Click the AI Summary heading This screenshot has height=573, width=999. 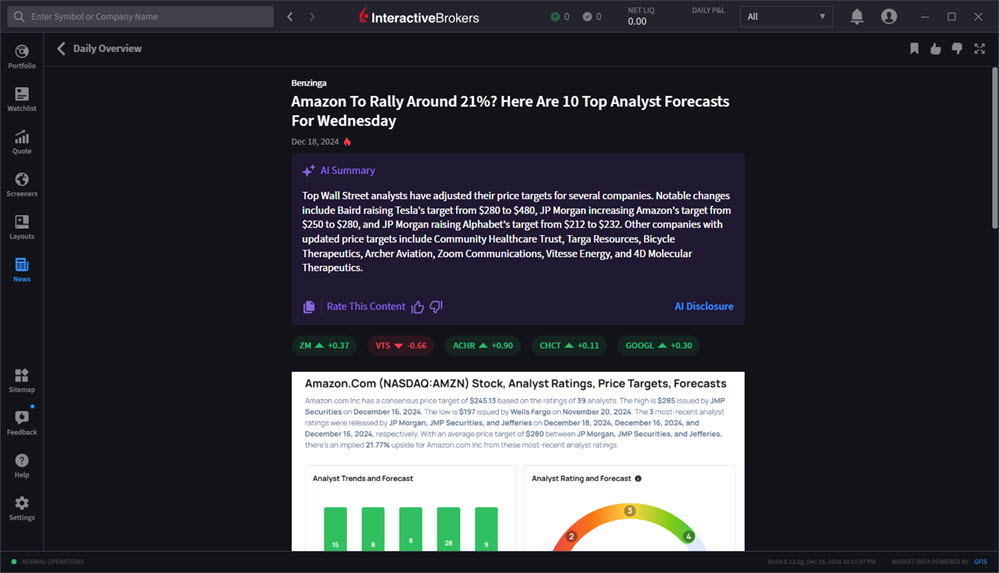pyautogui.click(x=347, y=170)
